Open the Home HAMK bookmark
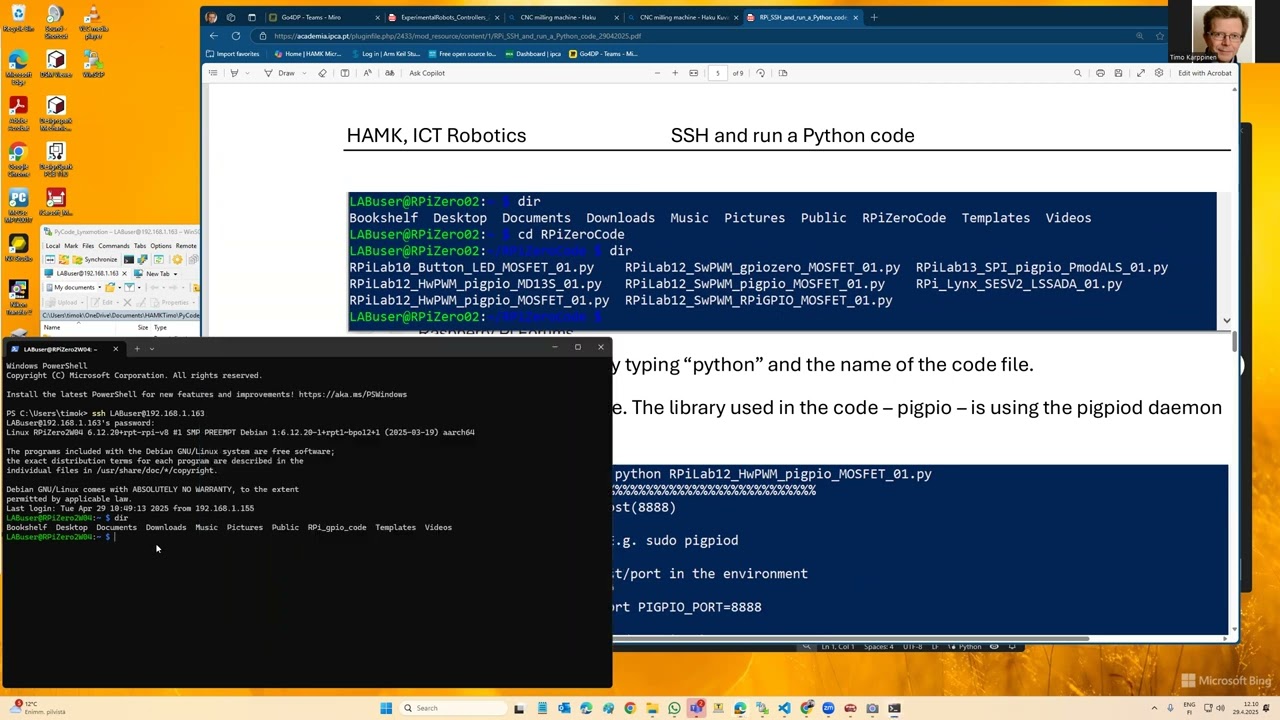 (307, 54)
